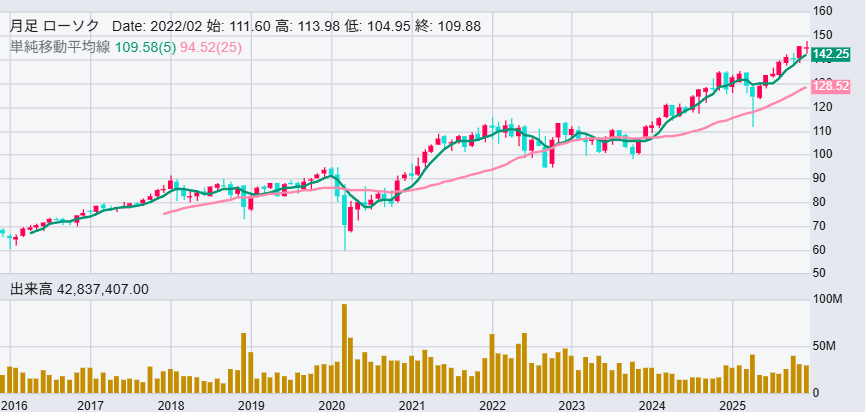This screenshot has height=412, width=865.
Task: Click the 50 level on the price axis
Action: (x=821, y=273)
